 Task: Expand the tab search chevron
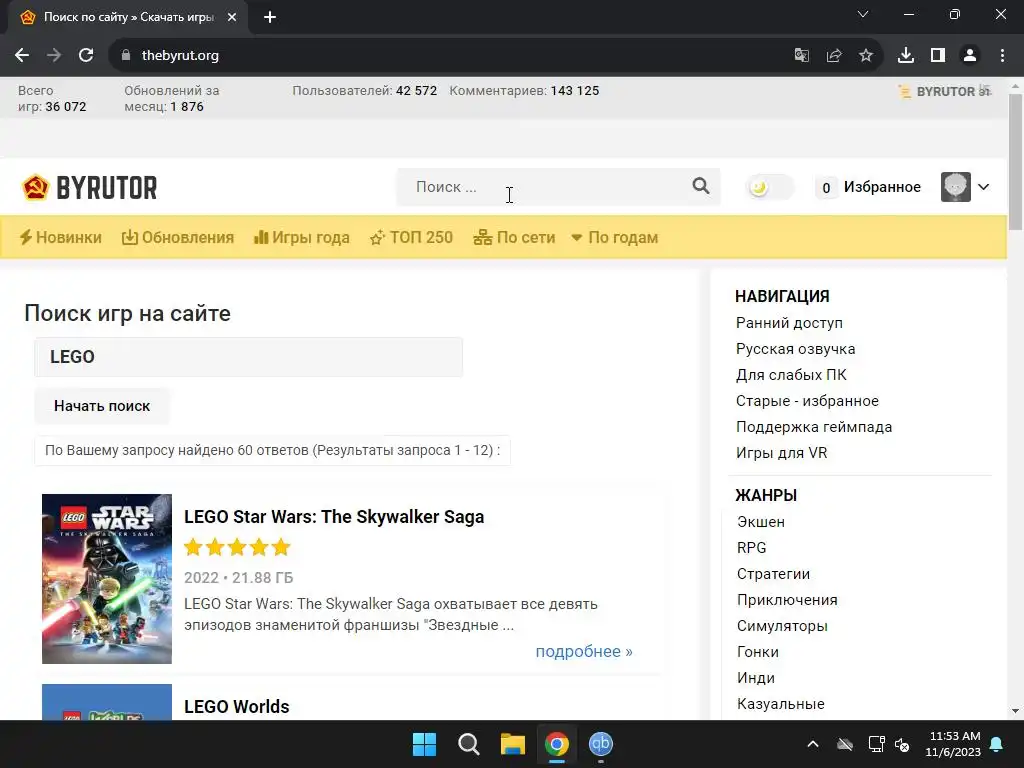point(863,14)
